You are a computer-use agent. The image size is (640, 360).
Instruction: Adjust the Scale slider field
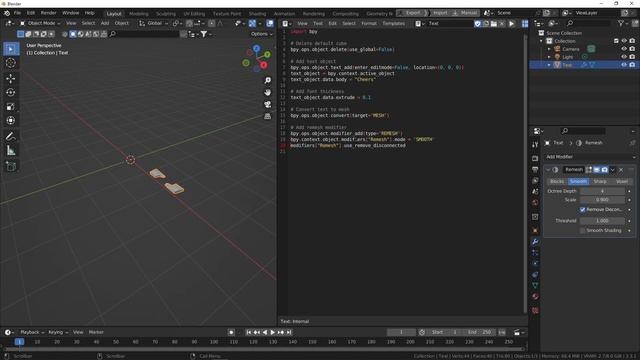(602, 200)
